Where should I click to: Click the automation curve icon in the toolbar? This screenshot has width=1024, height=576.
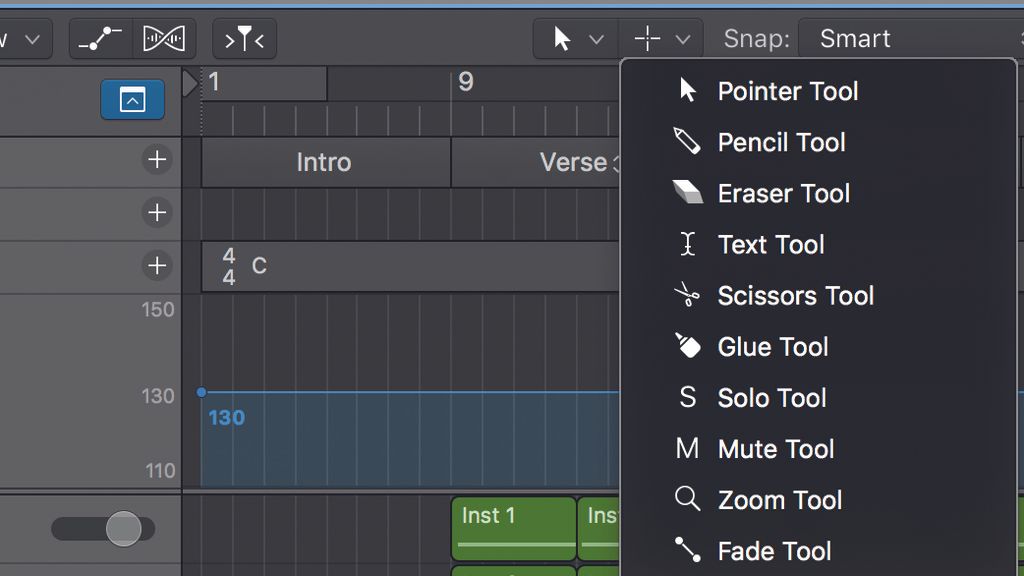pyautogui.click(x=99, y=39)
